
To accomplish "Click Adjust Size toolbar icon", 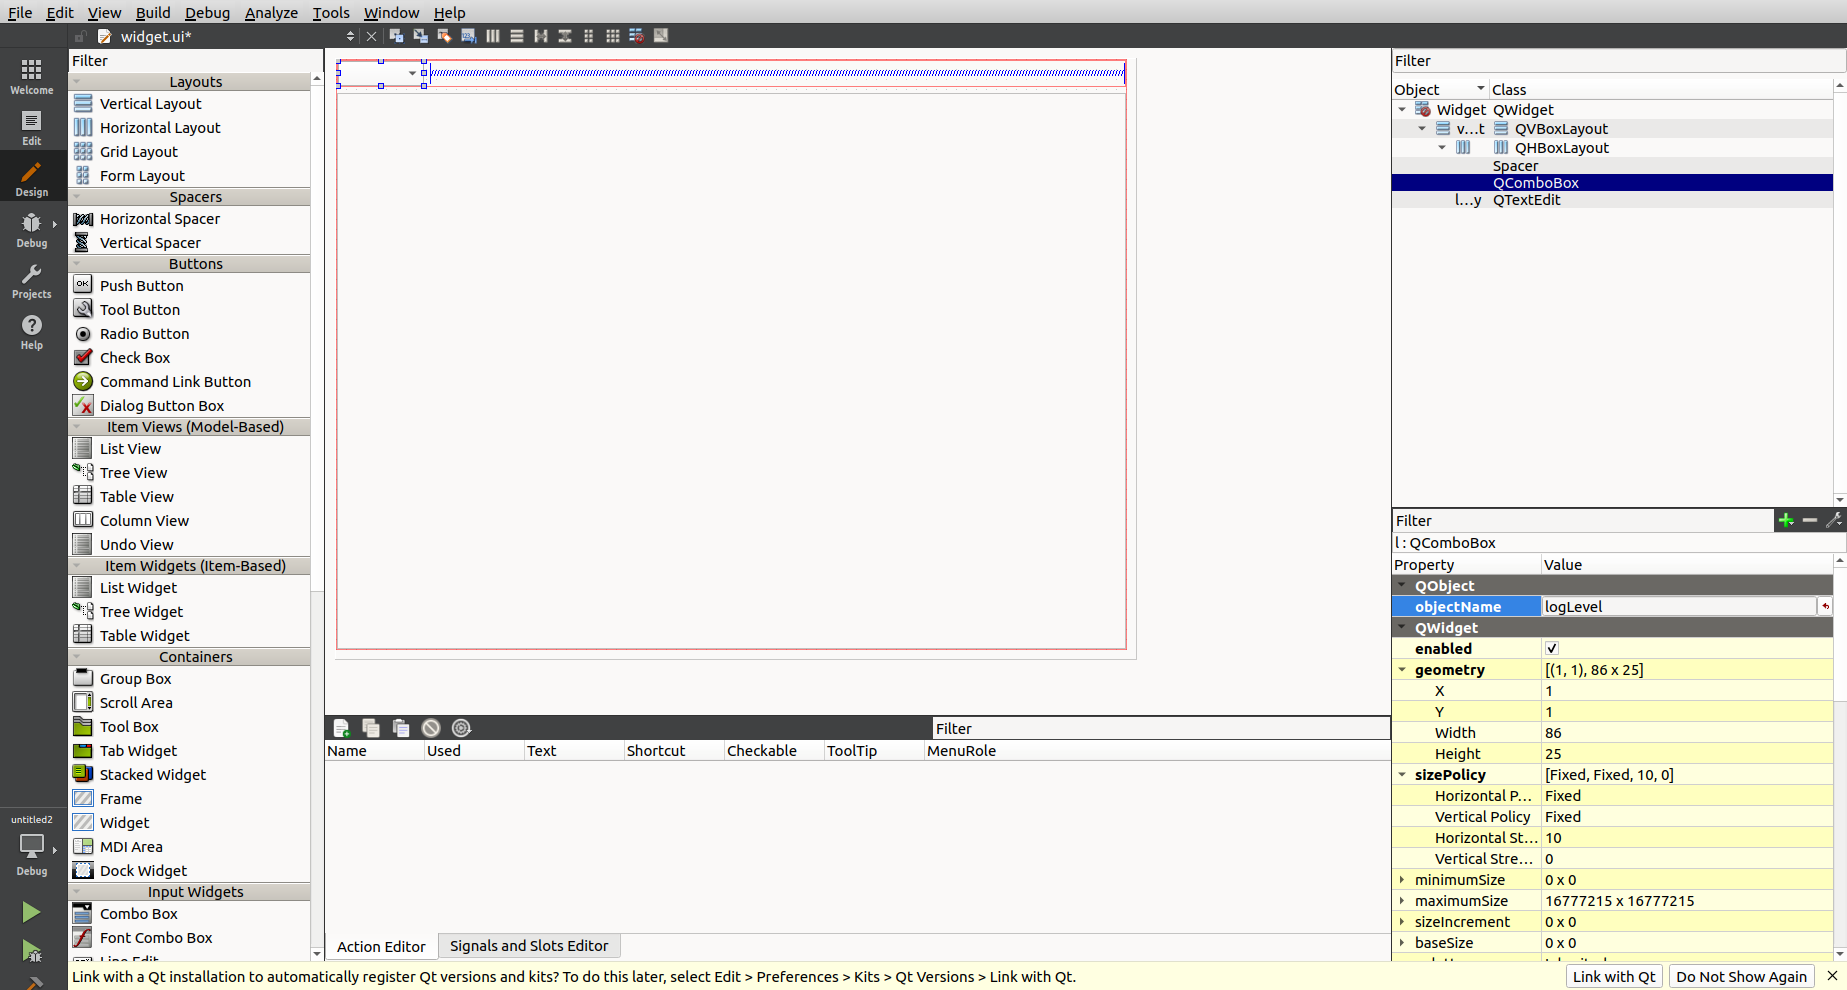I will coord(661,36).
